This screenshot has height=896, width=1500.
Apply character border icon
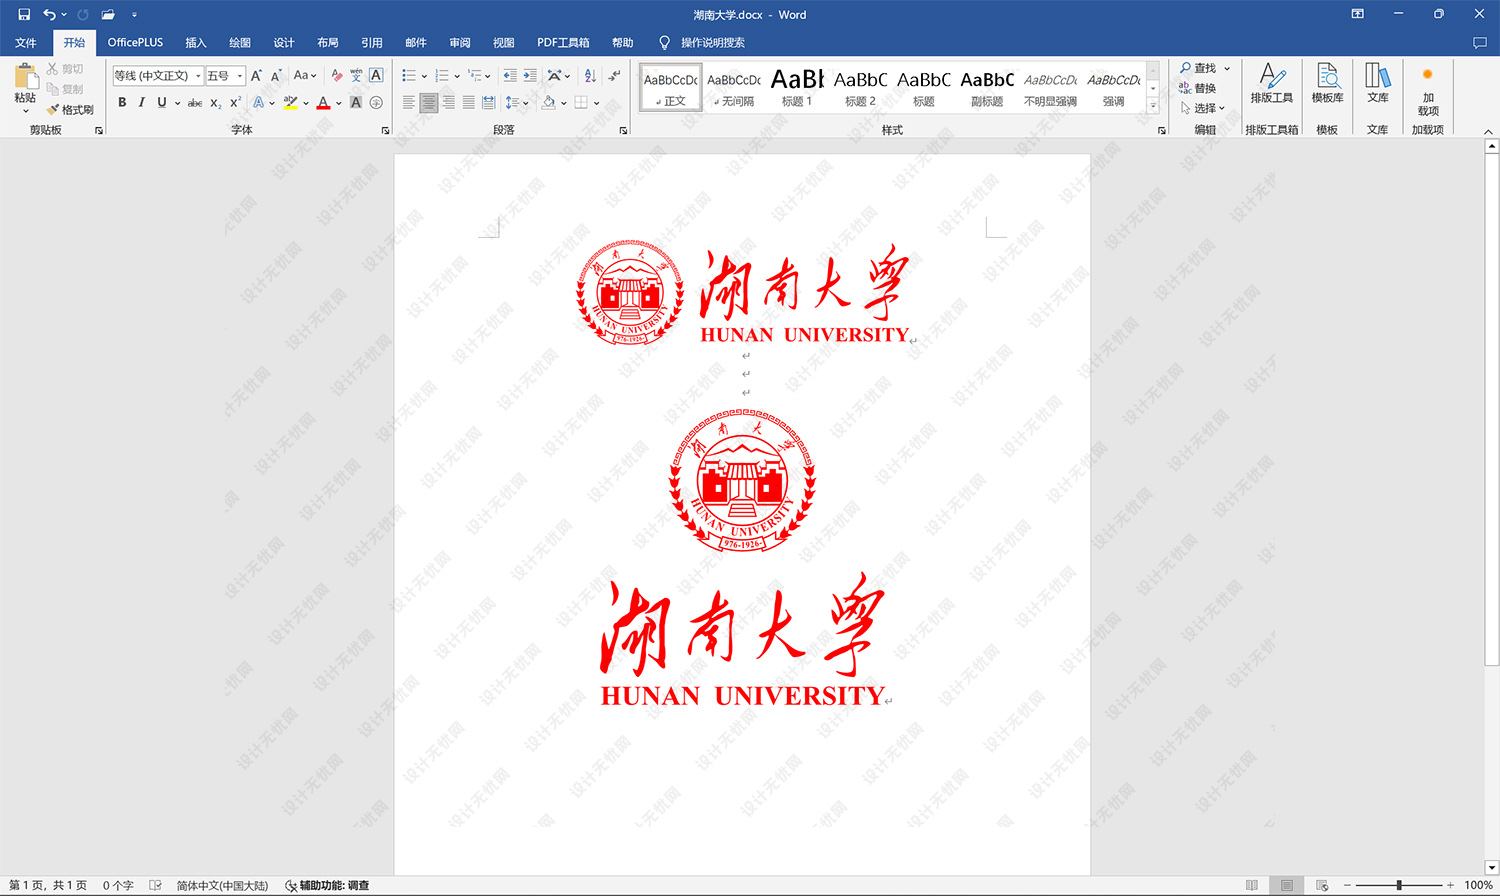click(376, 76)
